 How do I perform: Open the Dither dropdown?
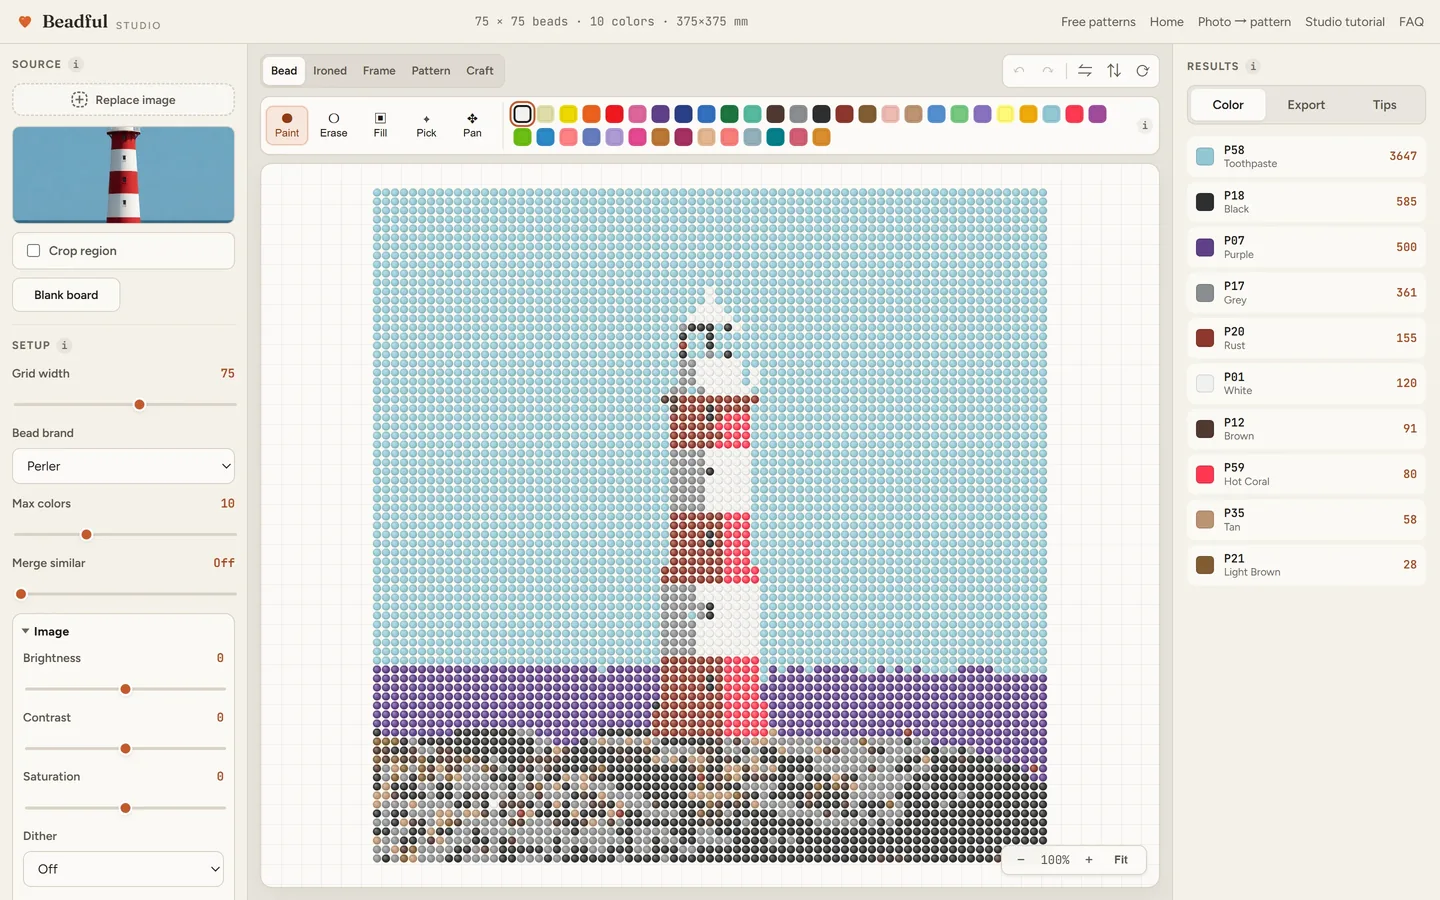[123, 869]
